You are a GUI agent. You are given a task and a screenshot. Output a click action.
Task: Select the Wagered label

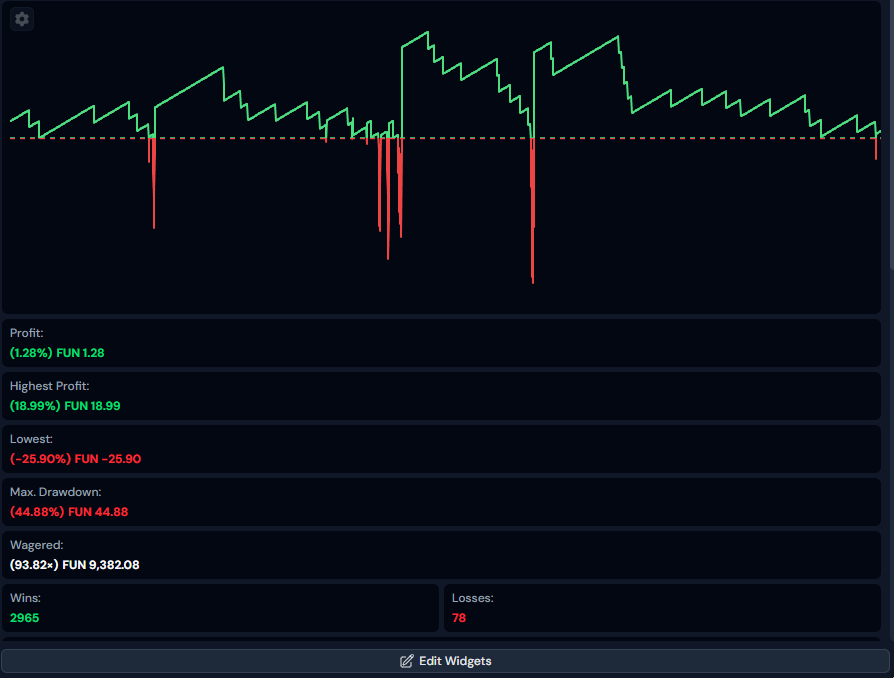pos(36,545)
